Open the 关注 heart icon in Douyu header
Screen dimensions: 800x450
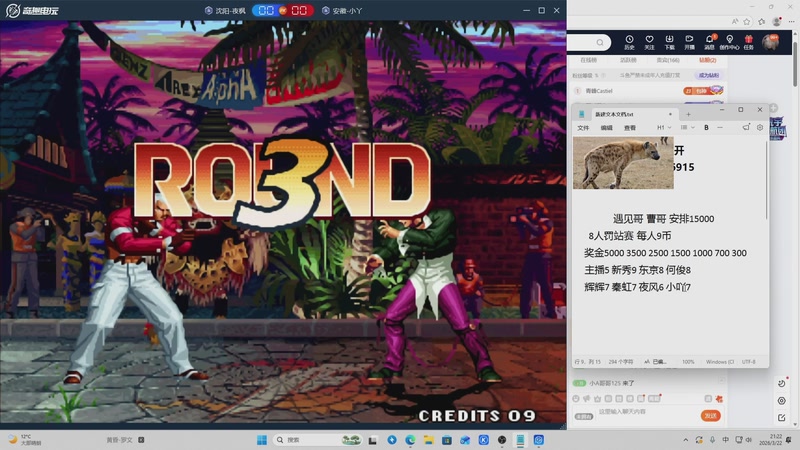tap(649, 42)
